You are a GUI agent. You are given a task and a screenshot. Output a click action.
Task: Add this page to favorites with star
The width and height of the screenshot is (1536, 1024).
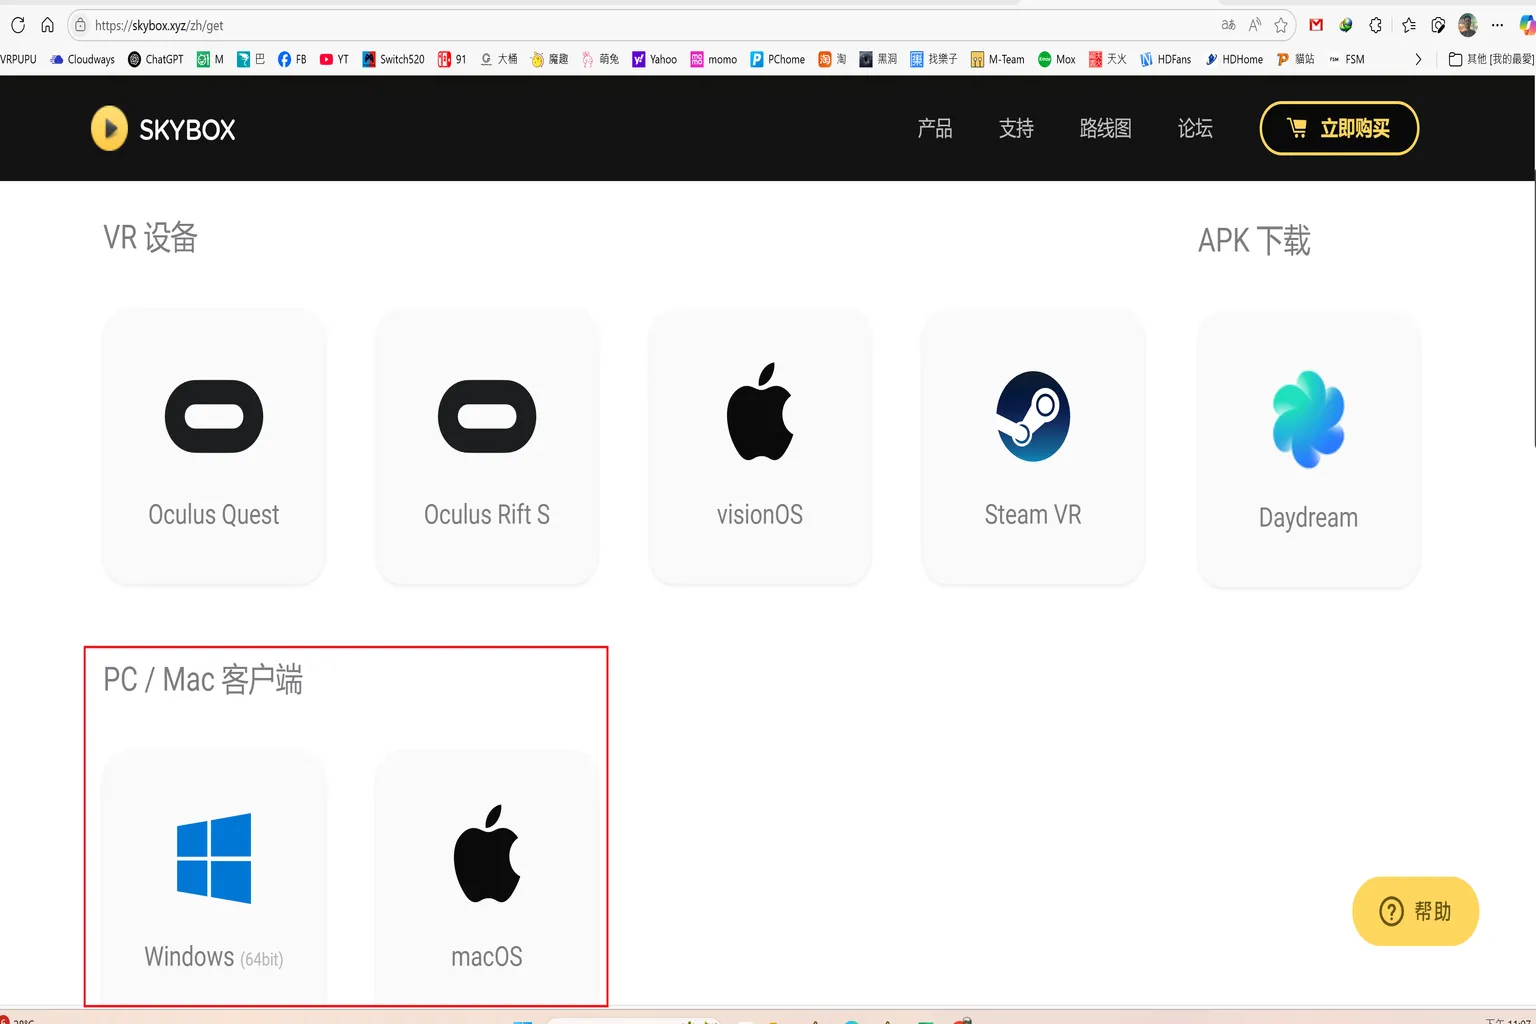click(x=1281, y=25)
